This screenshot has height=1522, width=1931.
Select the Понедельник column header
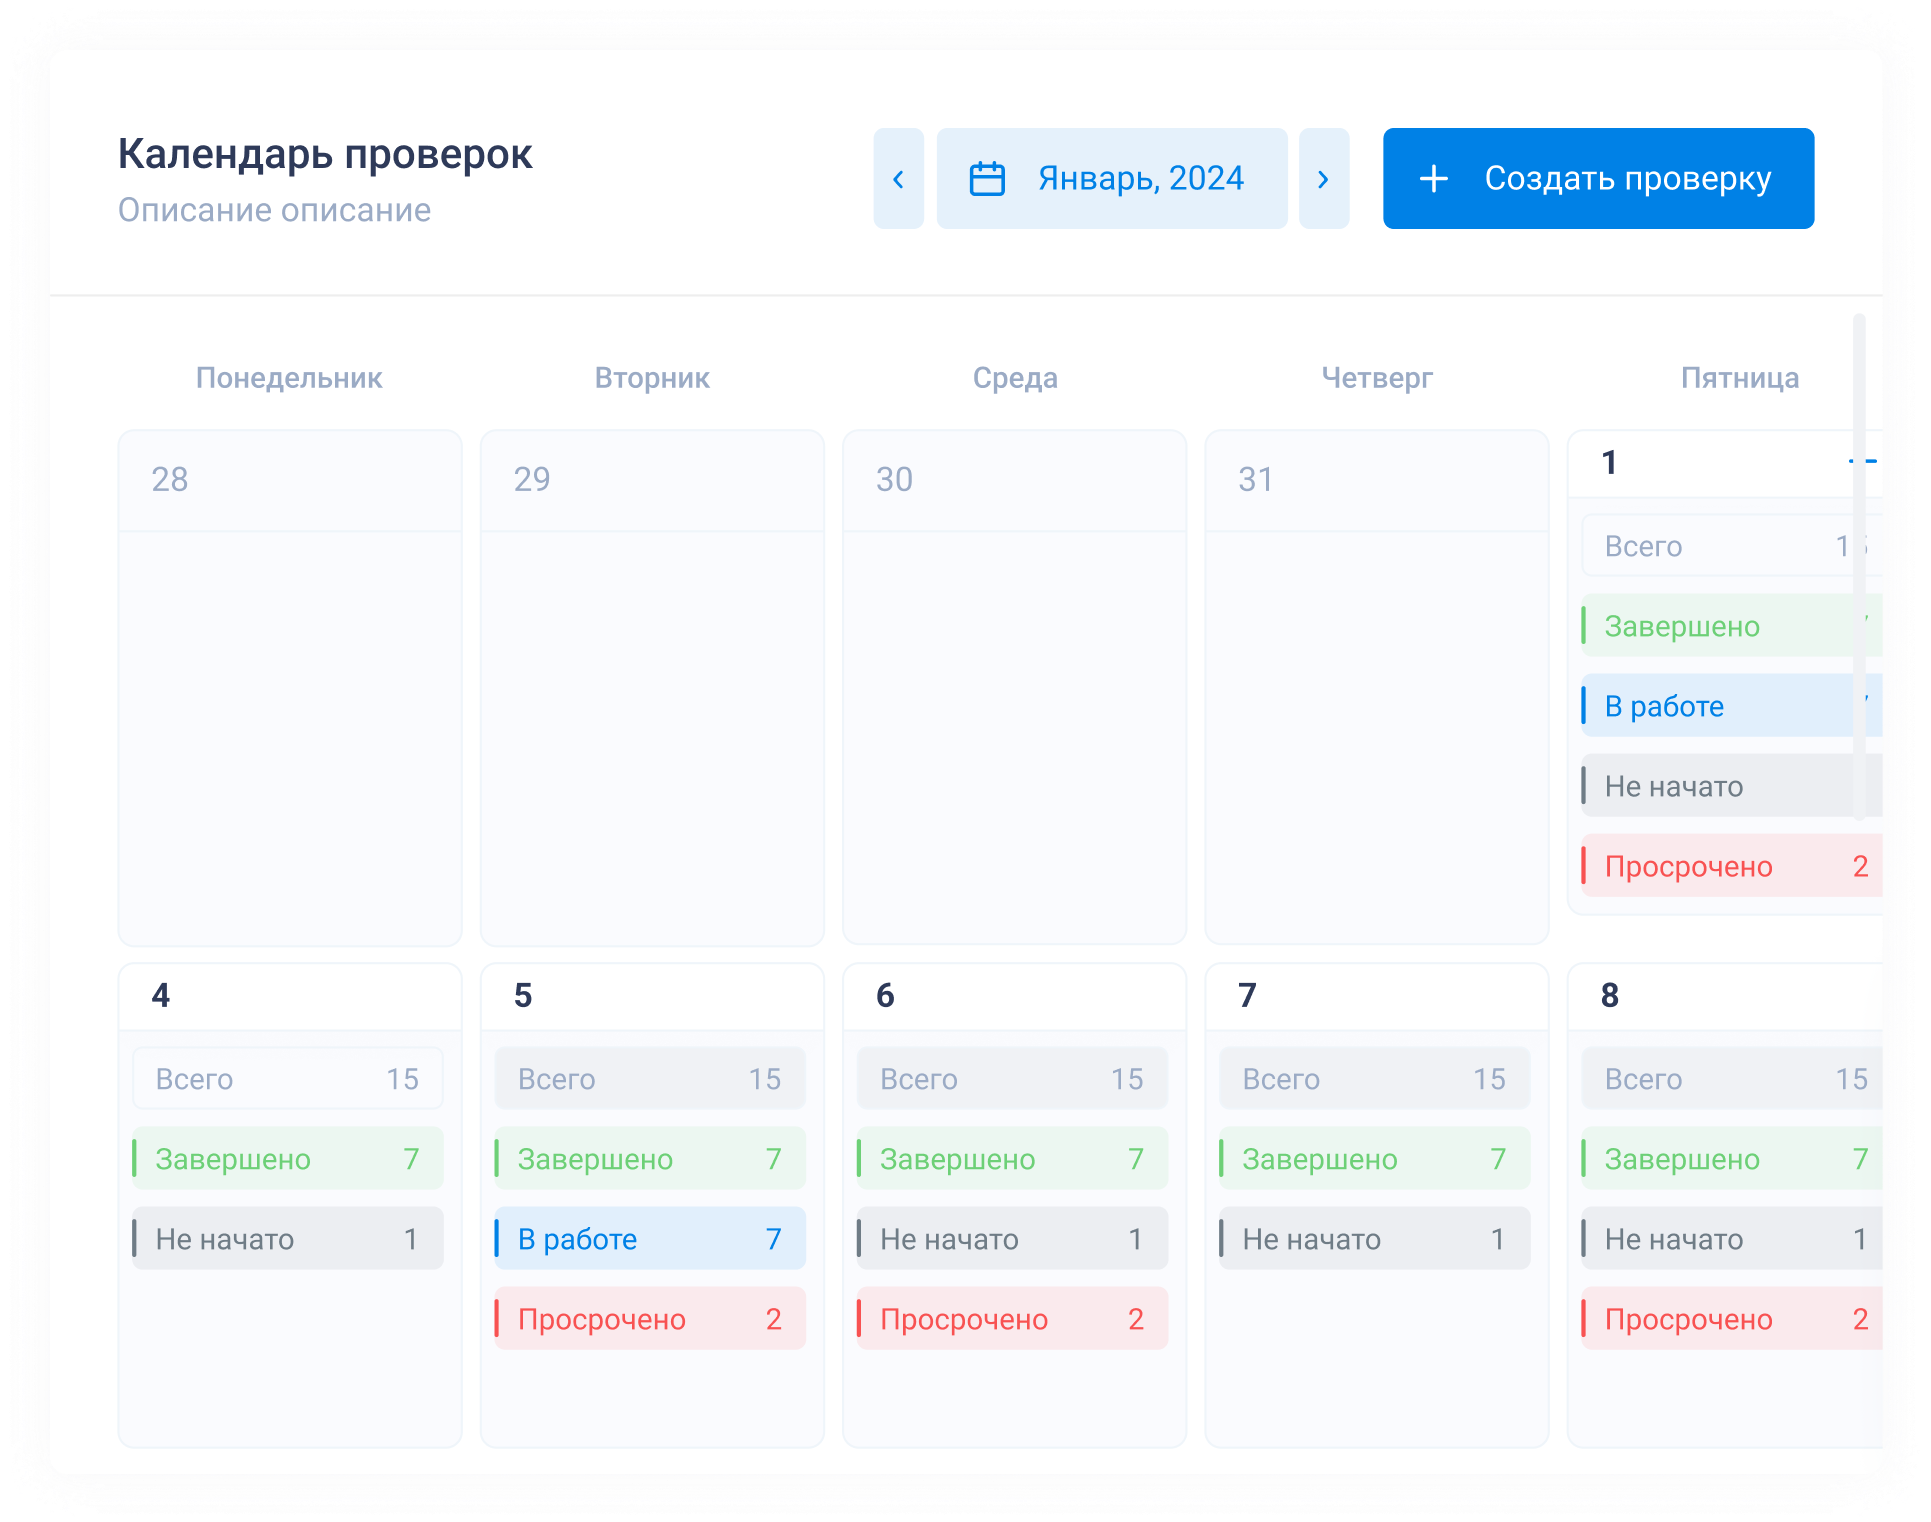pyautogui.click(x=289, y=378)
